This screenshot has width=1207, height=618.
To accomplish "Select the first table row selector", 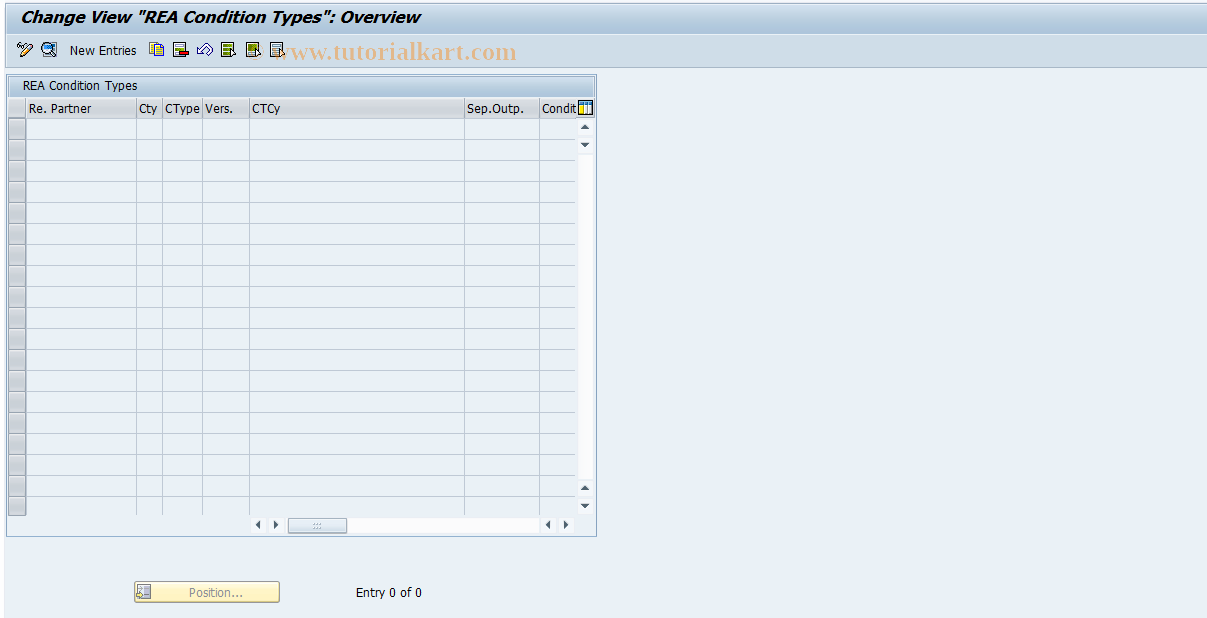I will pos(17,129).
